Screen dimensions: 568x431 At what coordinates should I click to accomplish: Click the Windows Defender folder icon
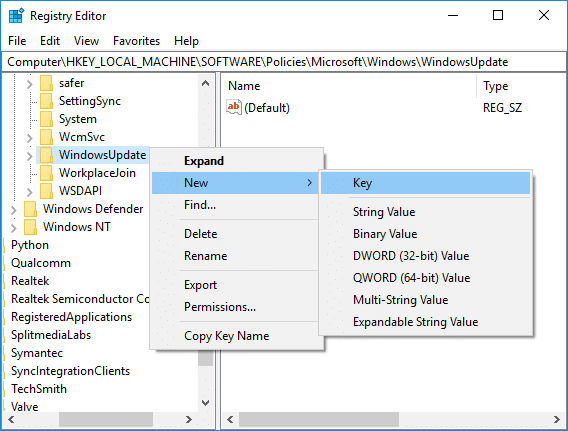(x=30, y=209)
